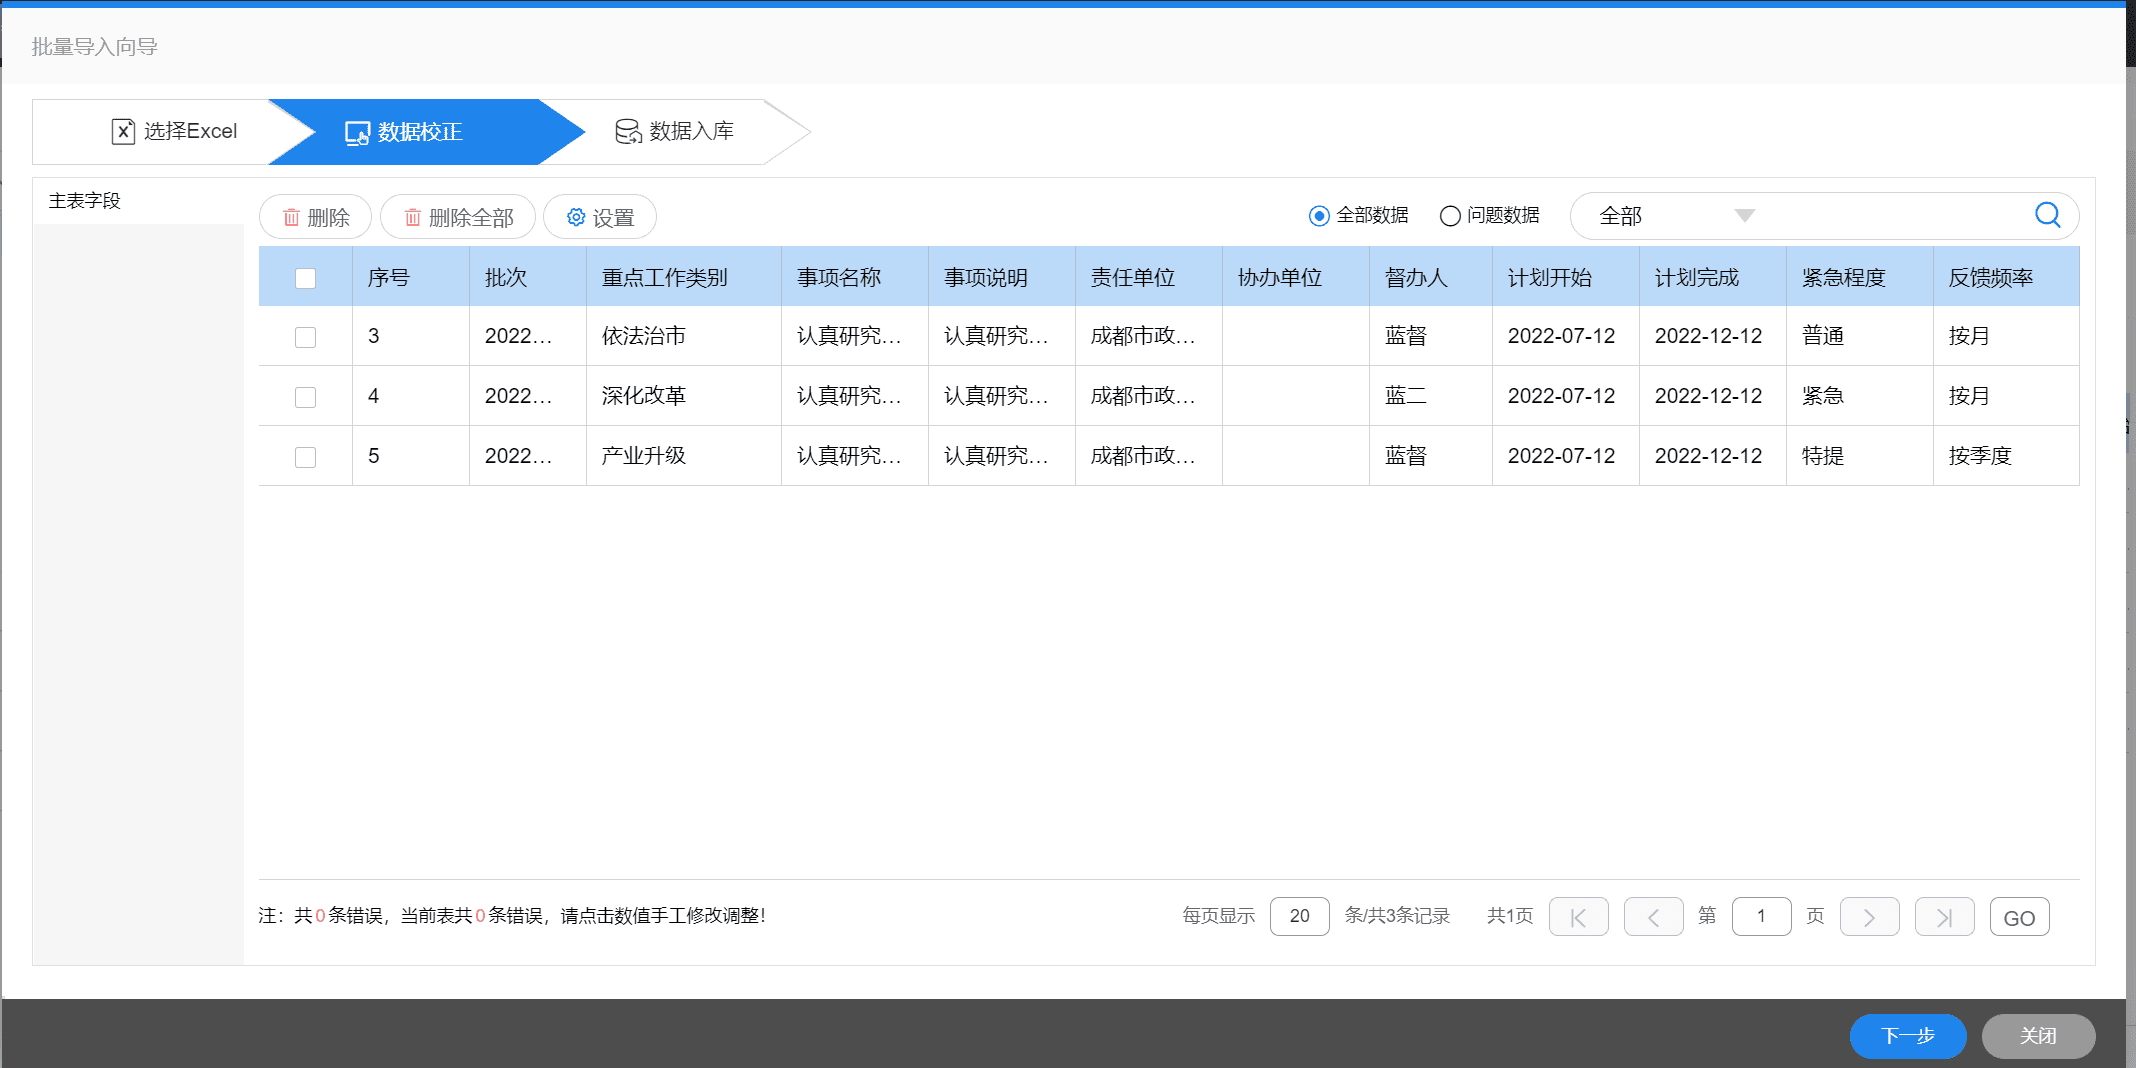Image resolution: width=2136 pixels, height=1068 pixels.
Task: Click the GO pagination button
Action: click(x=2019, y=917)
